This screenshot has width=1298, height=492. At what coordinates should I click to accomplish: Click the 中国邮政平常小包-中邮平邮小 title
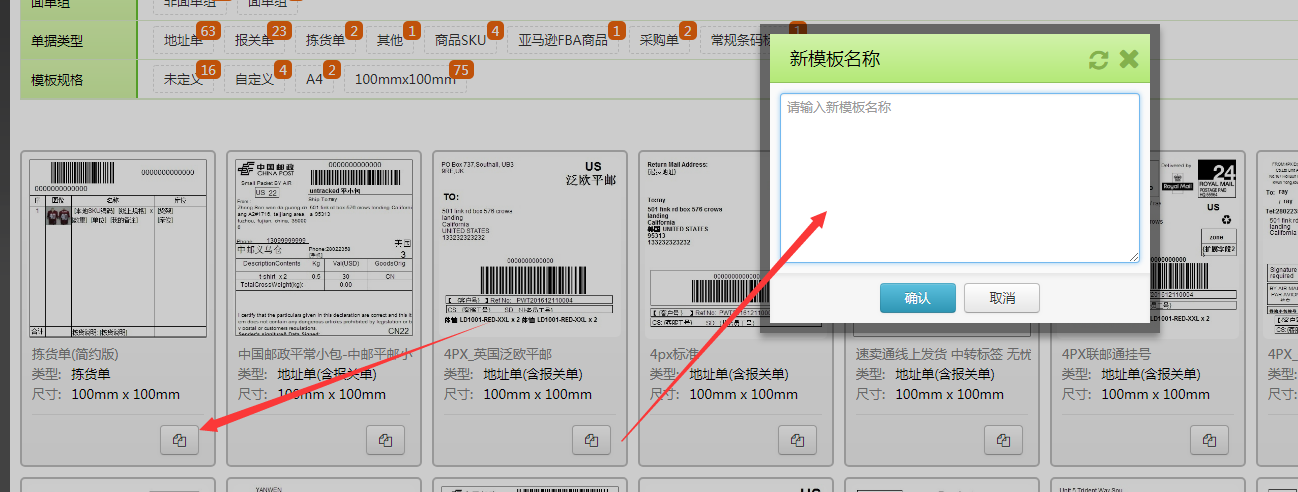point(325,354)
